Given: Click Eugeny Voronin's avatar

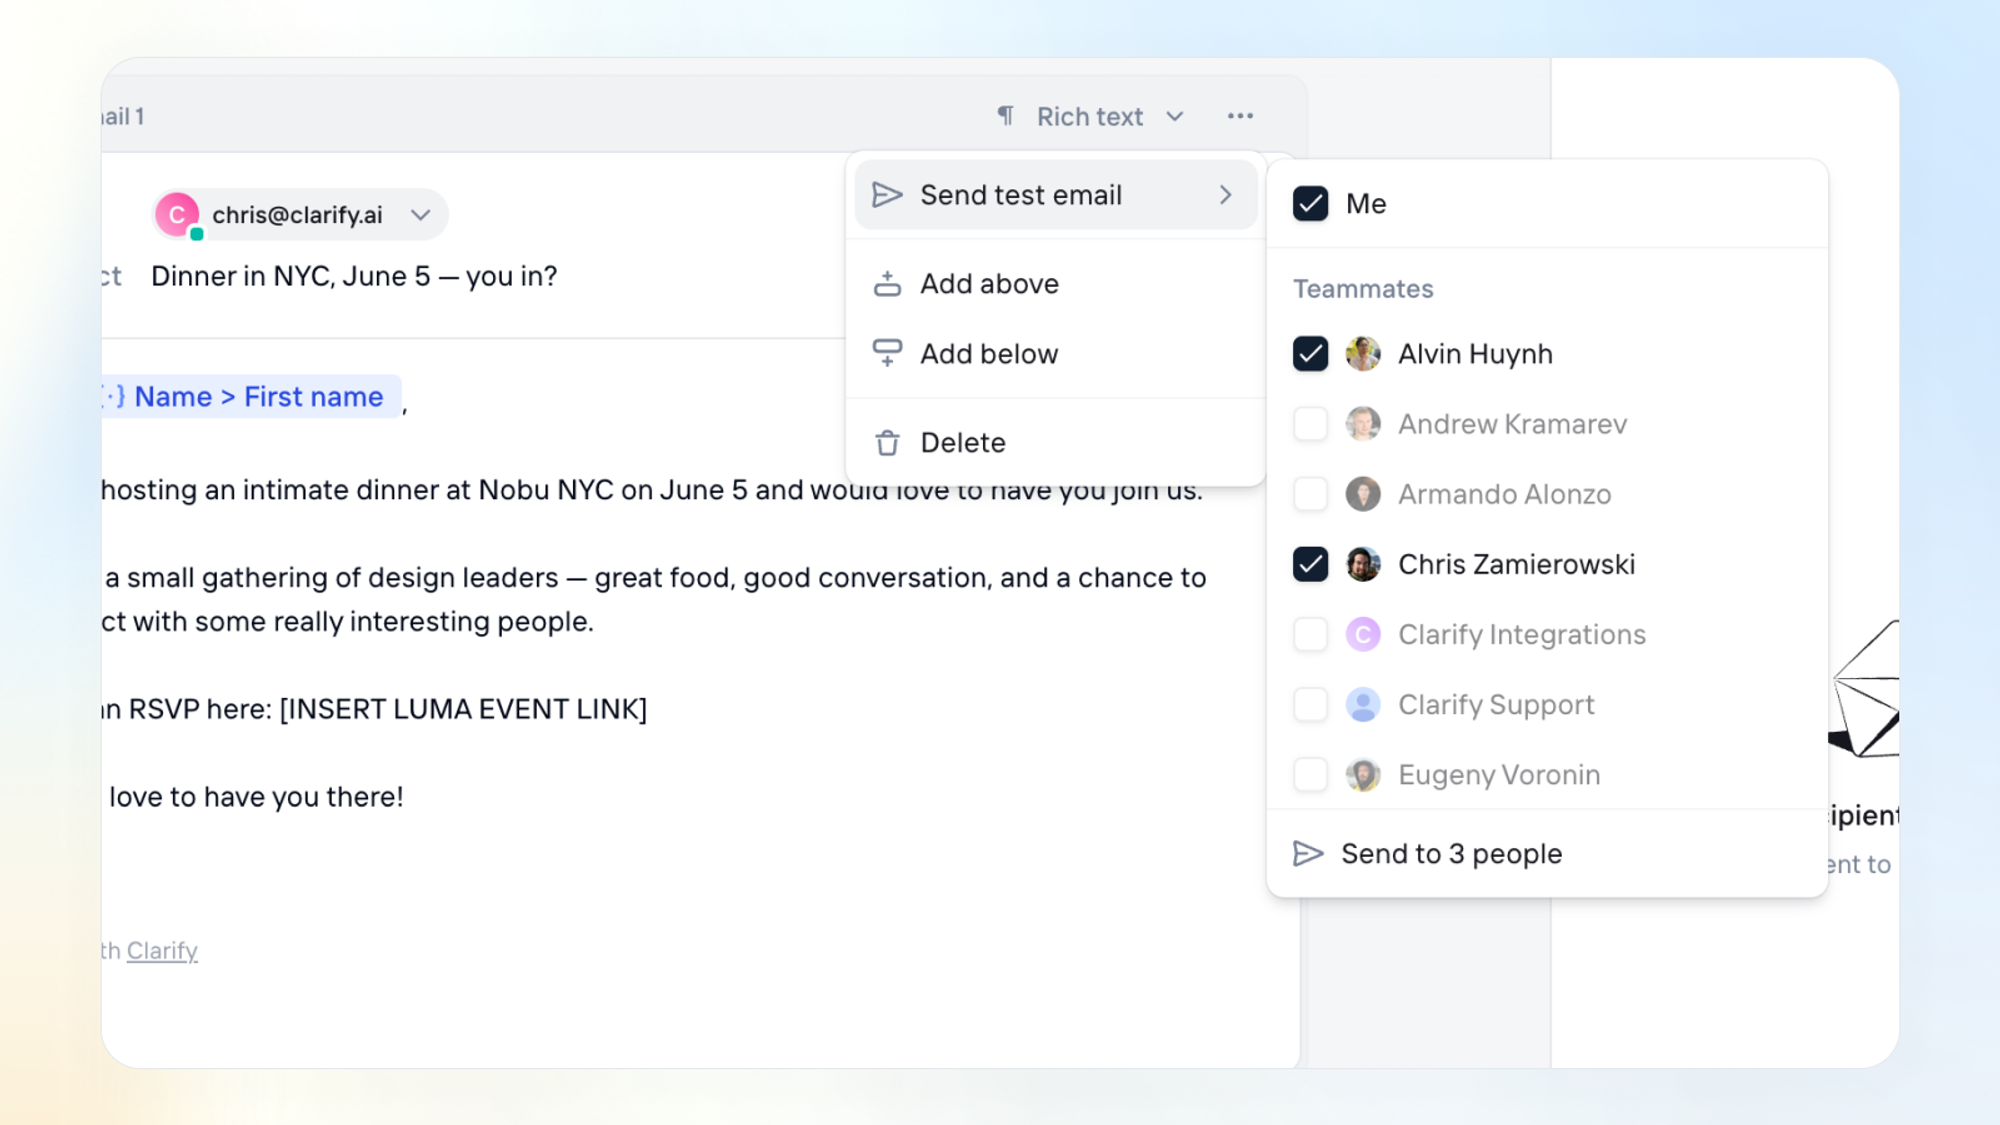Looking at the screenshot, I should click(x=1363, y=774).
